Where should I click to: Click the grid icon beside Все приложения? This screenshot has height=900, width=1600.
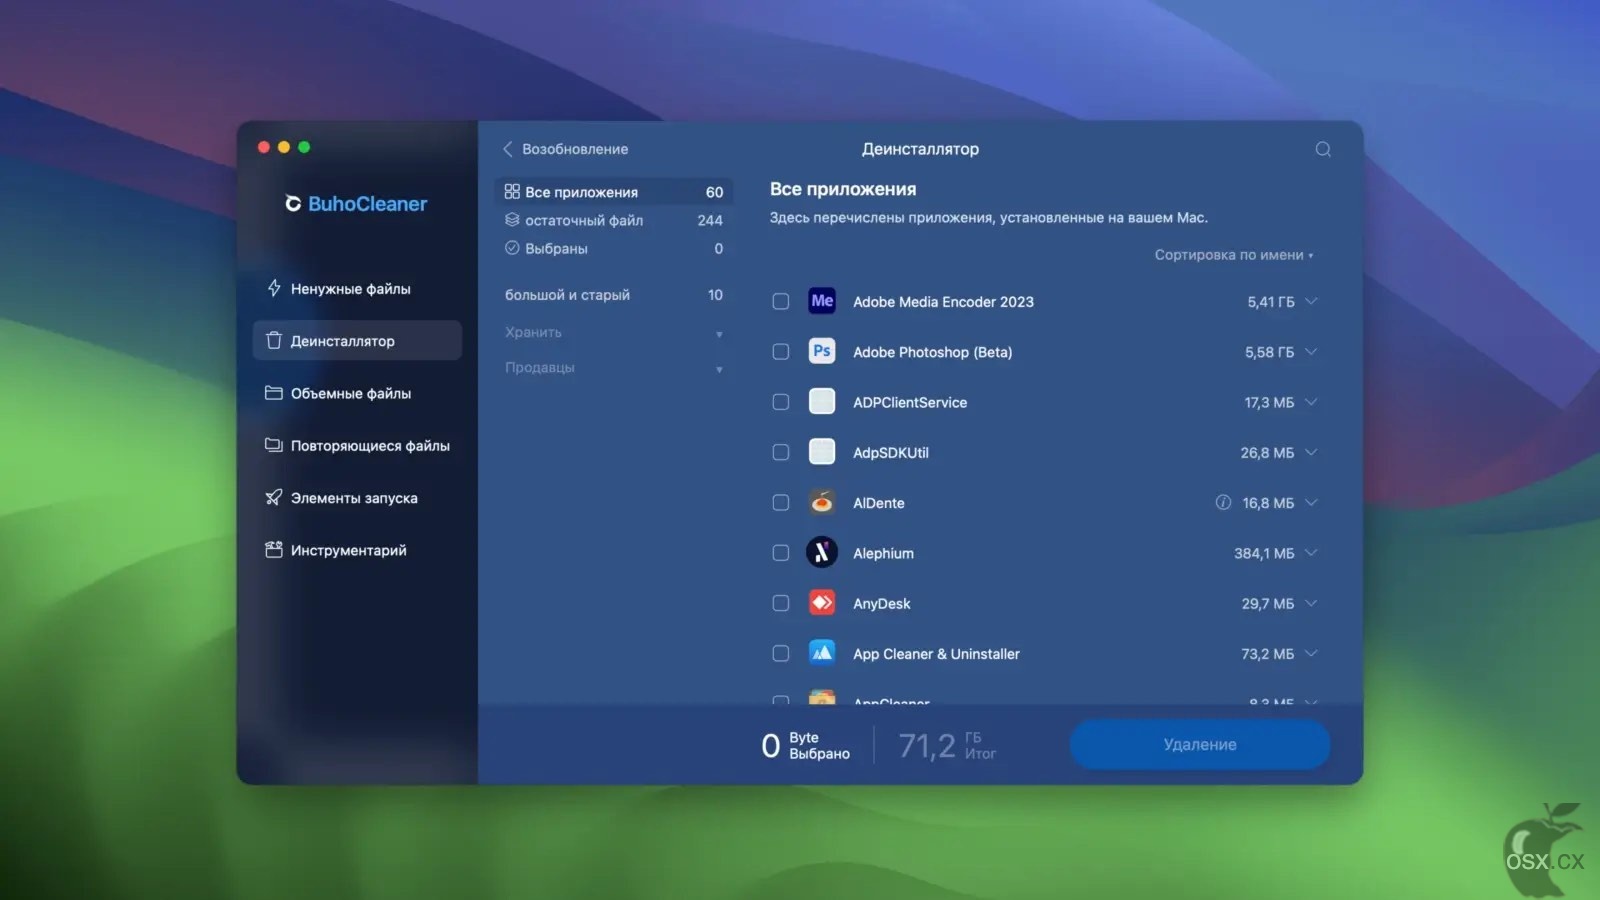512,191
